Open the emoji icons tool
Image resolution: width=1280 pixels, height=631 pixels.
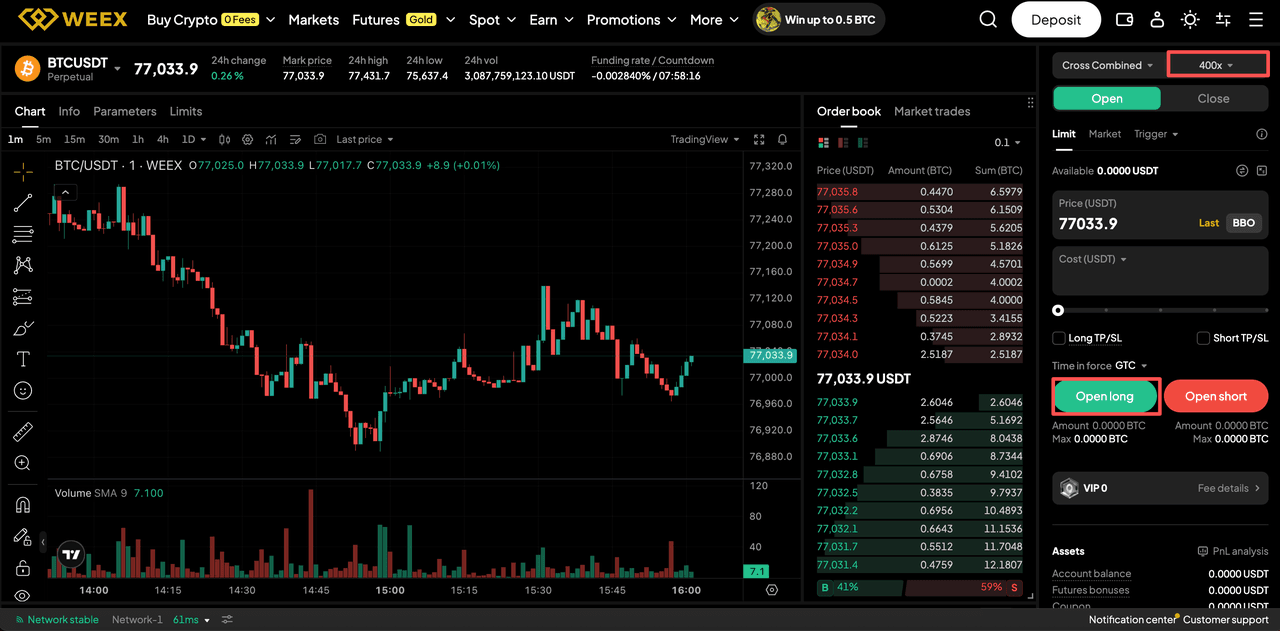(23, 390)
